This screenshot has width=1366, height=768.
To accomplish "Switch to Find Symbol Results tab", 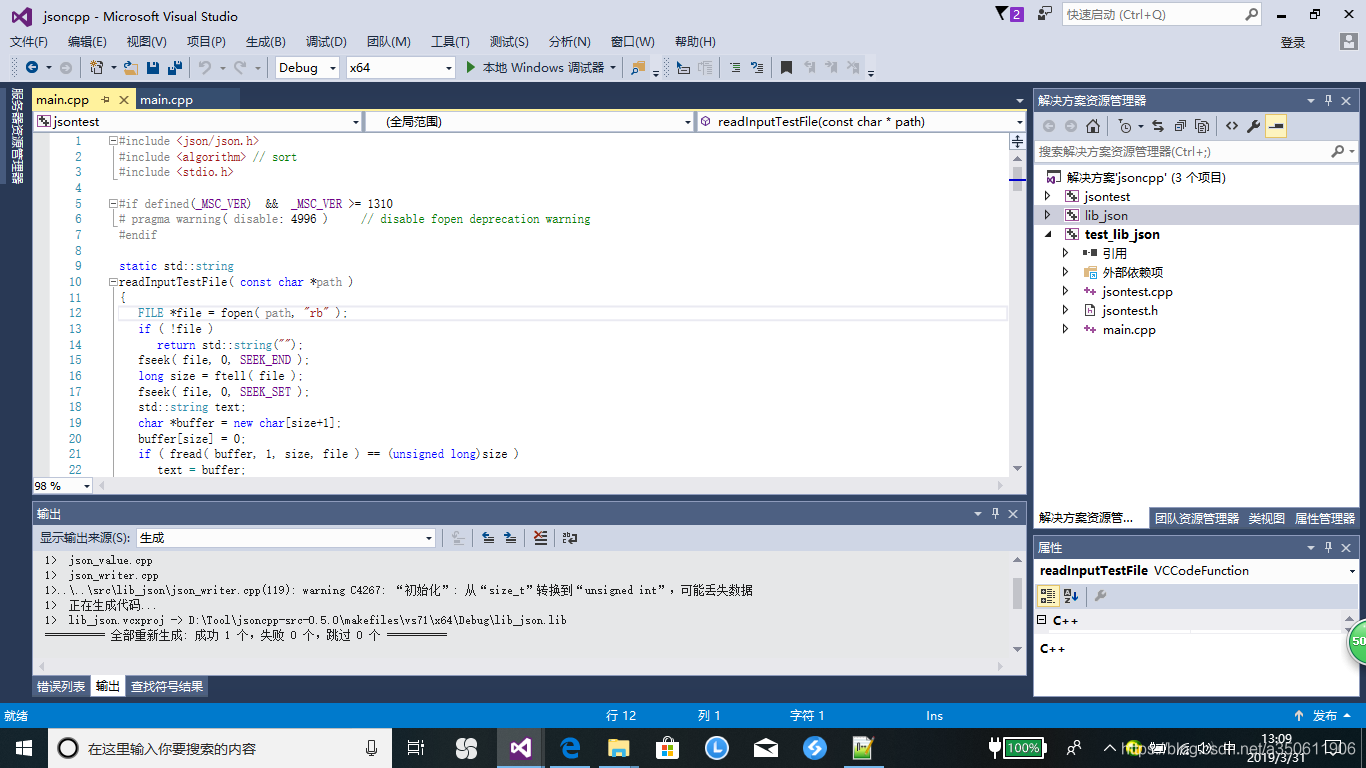I will [x=167, y=687].
